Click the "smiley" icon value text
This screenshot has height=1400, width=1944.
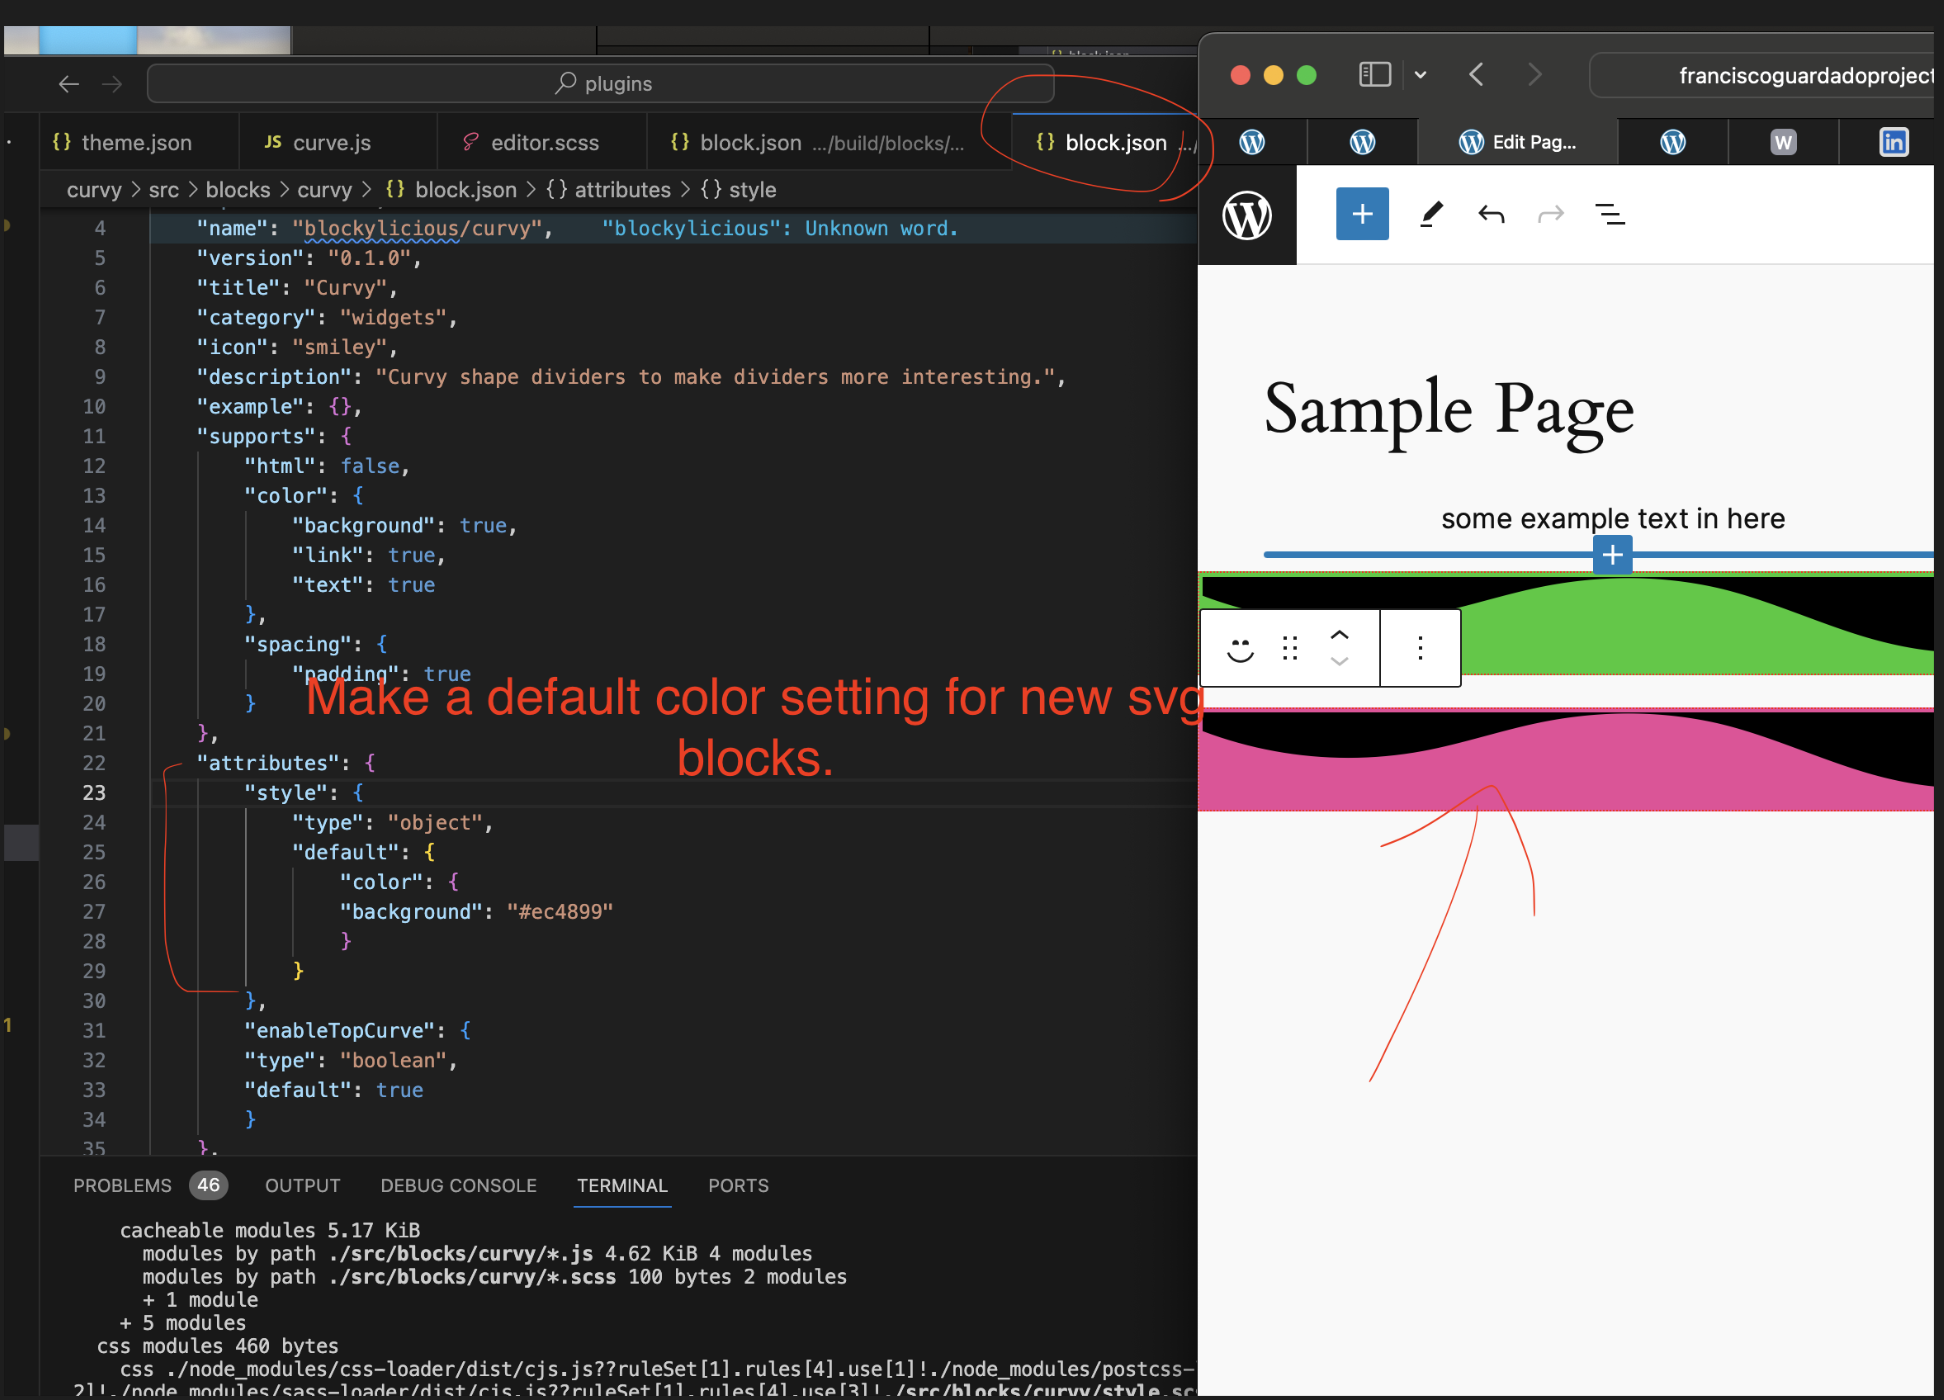(339, 348)
